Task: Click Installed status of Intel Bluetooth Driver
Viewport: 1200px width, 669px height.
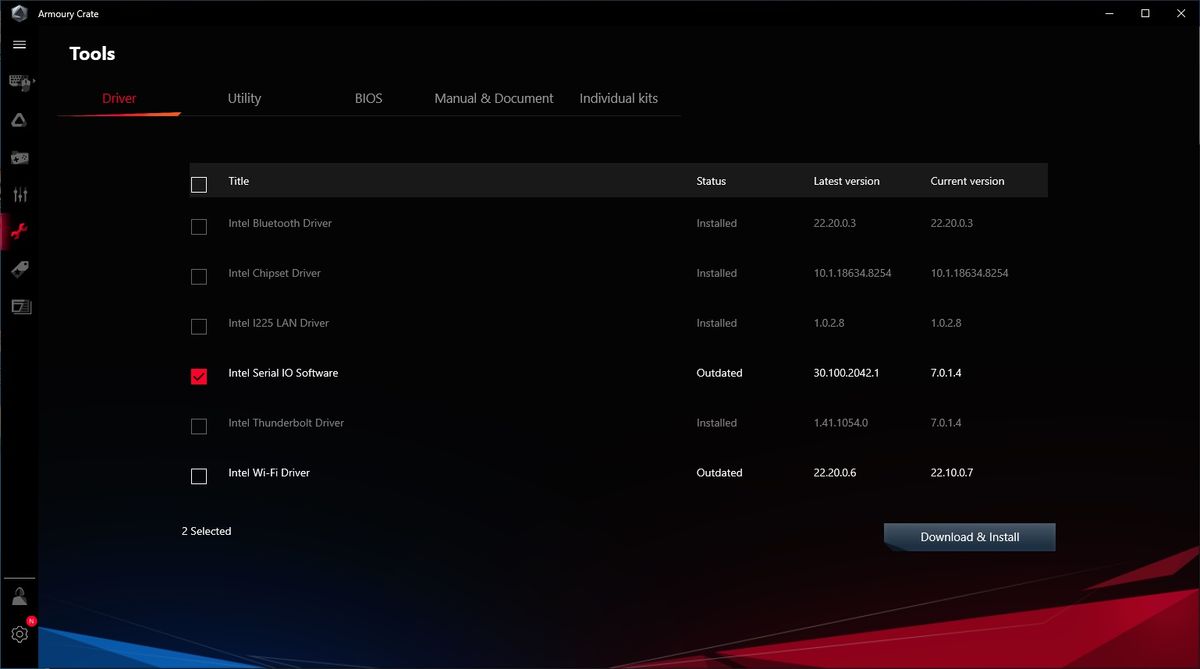Action: click(x=716, y=223)
